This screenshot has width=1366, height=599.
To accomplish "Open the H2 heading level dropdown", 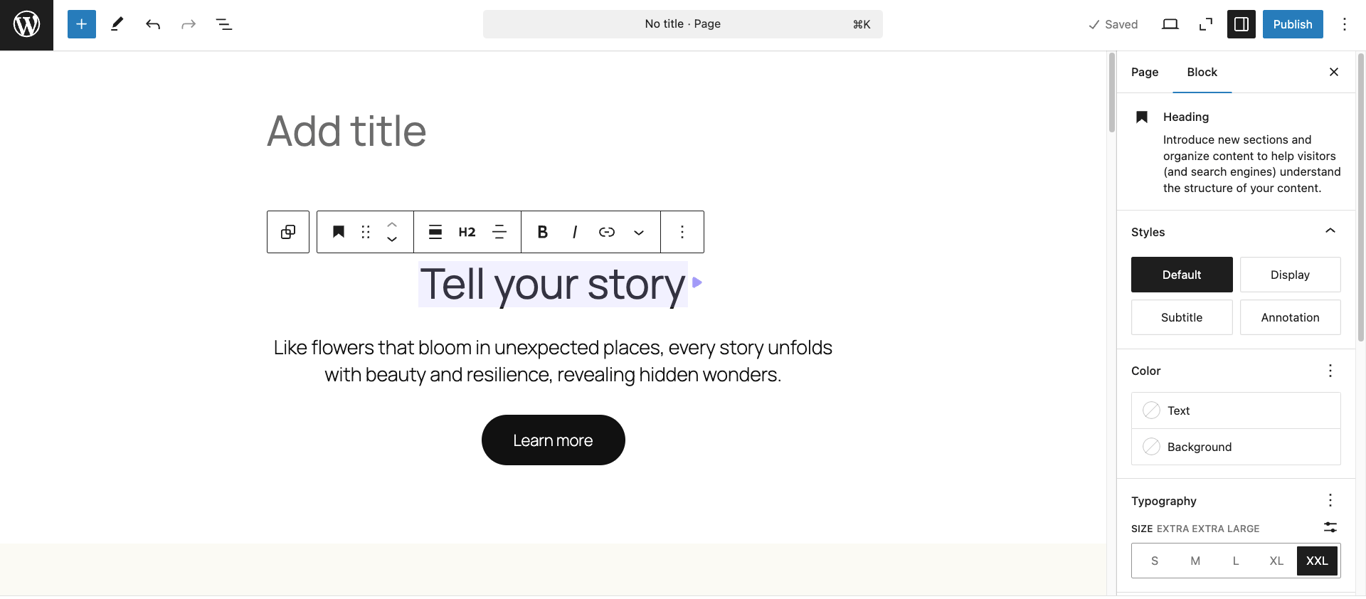I will (467, 231).
